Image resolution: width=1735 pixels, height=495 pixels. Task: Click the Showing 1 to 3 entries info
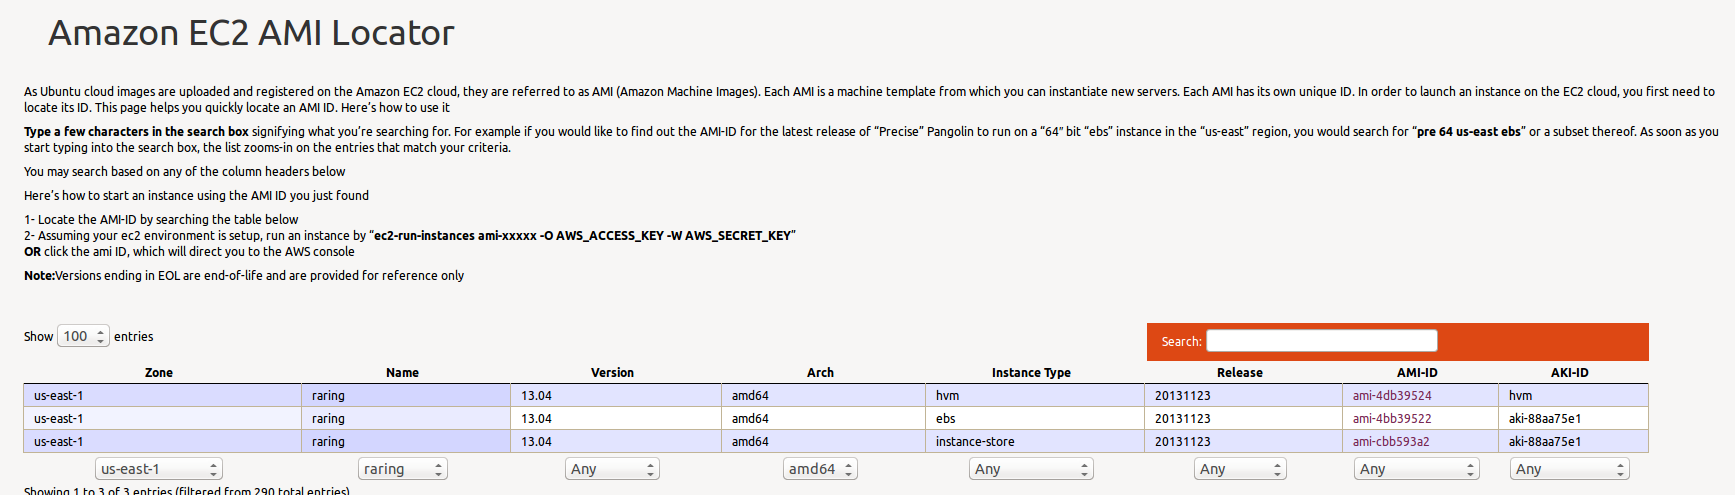point(187,490)
